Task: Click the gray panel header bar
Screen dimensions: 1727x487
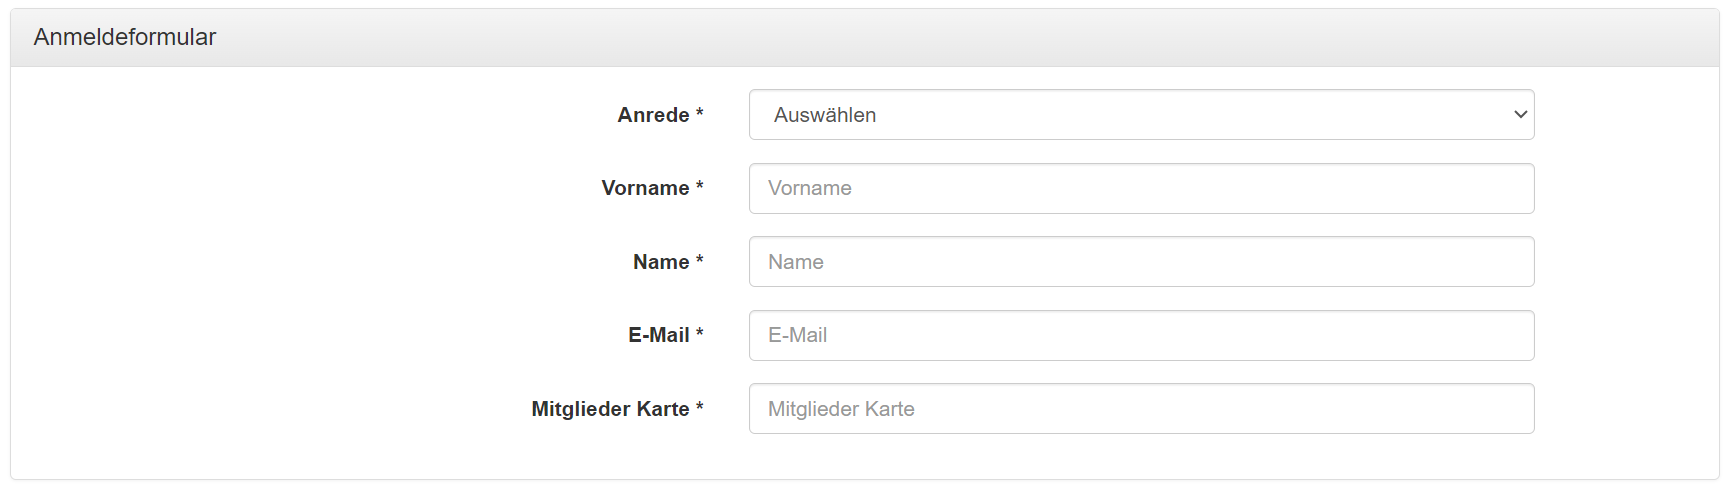Action: click(x=900, y=38)
